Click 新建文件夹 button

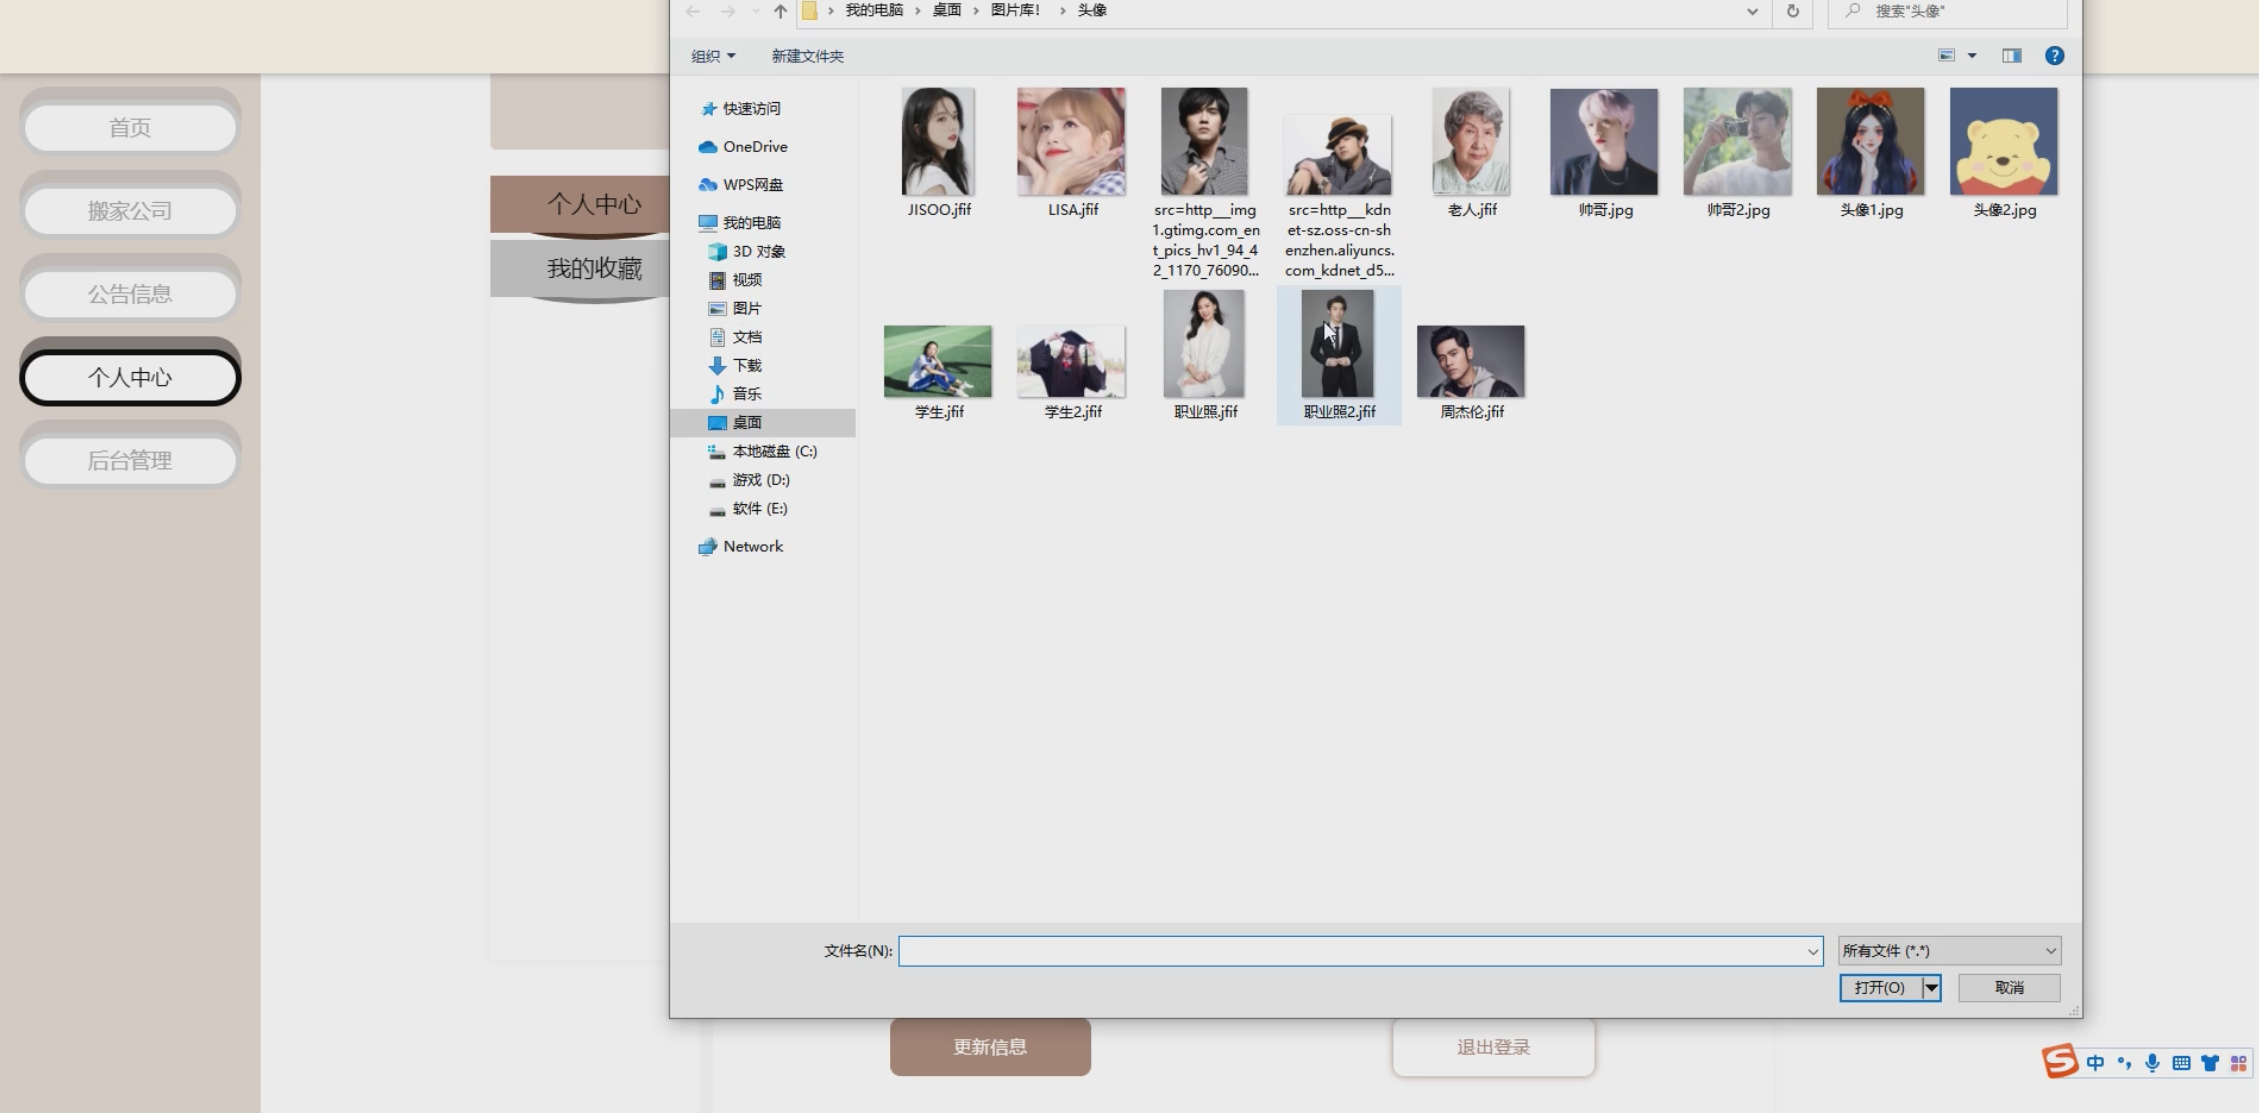coord(807,56)
